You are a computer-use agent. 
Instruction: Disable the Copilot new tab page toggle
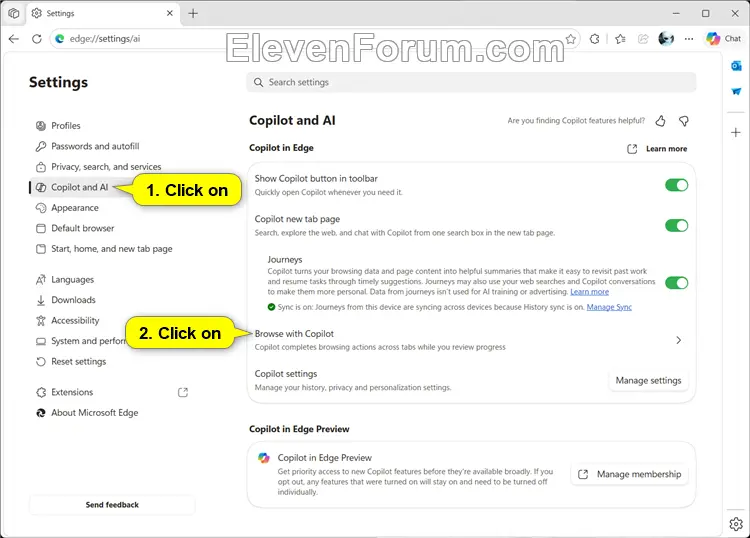point(676,225)
